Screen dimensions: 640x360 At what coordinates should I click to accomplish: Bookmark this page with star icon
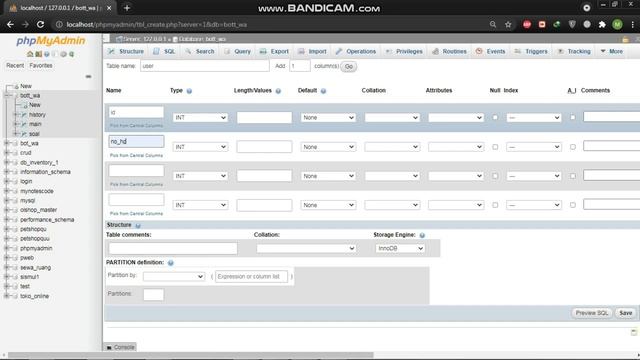tap(508, 24)
